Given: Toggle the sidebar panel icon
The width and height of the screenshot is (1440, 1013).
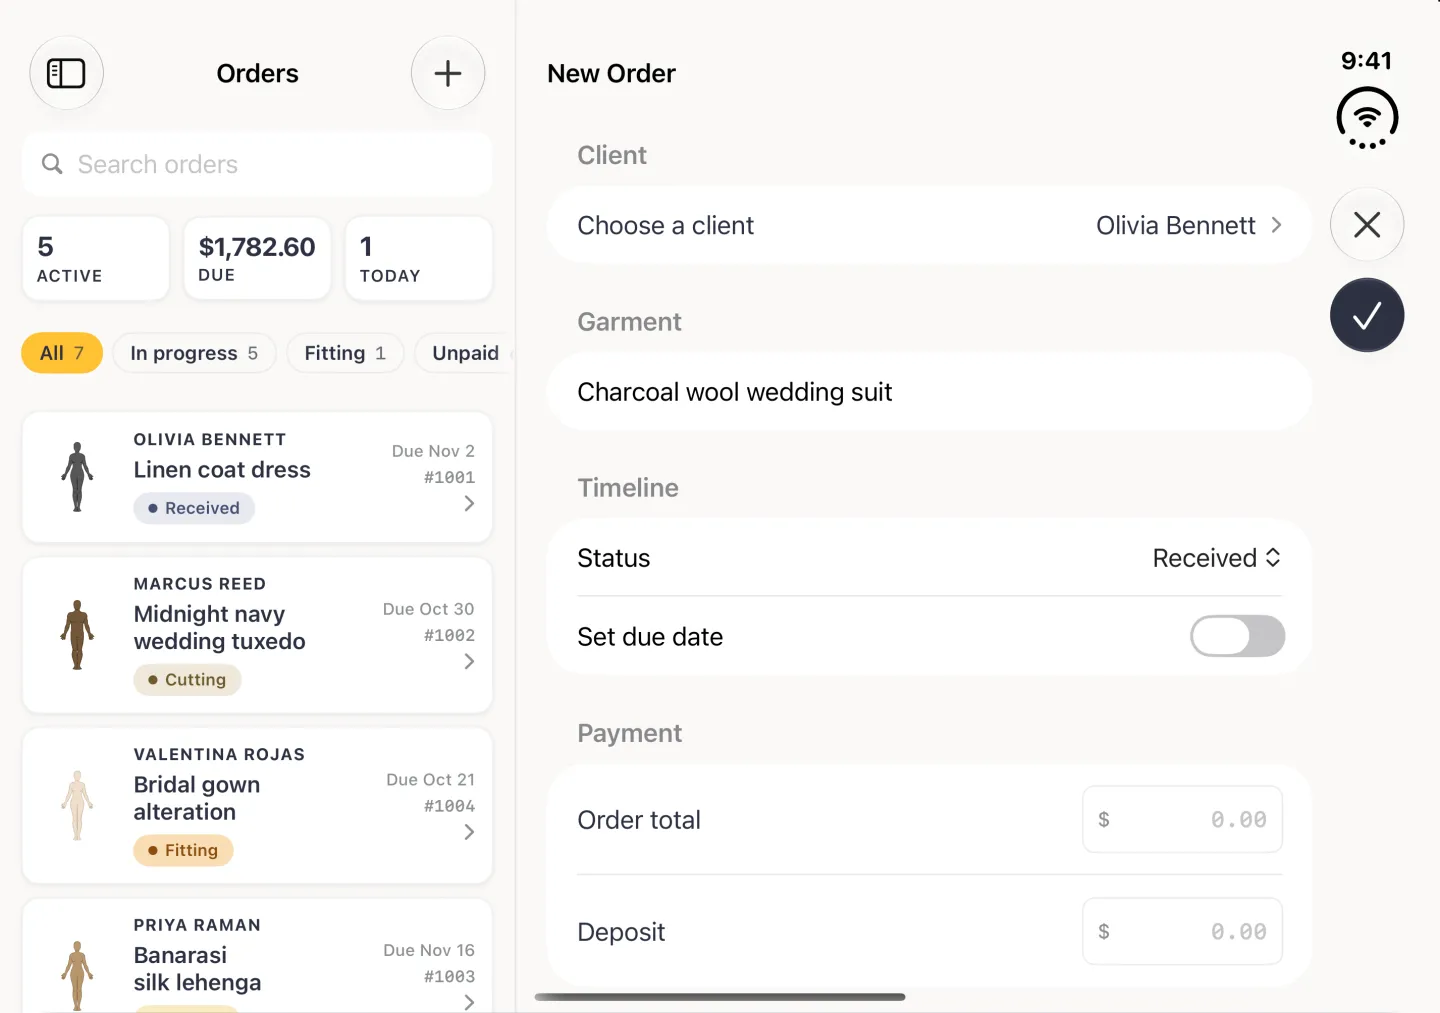Looking at the screenshot, I should pos(66,73).
